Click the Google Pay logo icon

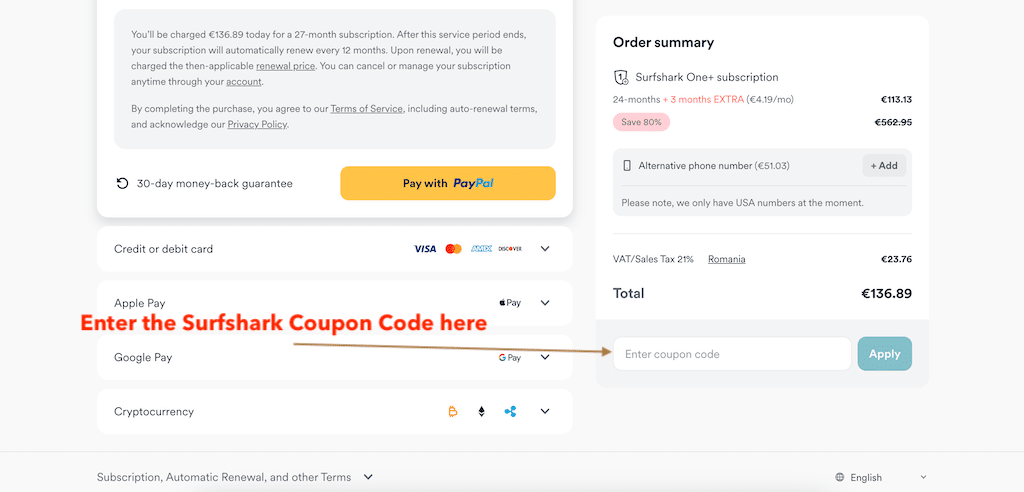pyautogui.click(x=510, y=357)
